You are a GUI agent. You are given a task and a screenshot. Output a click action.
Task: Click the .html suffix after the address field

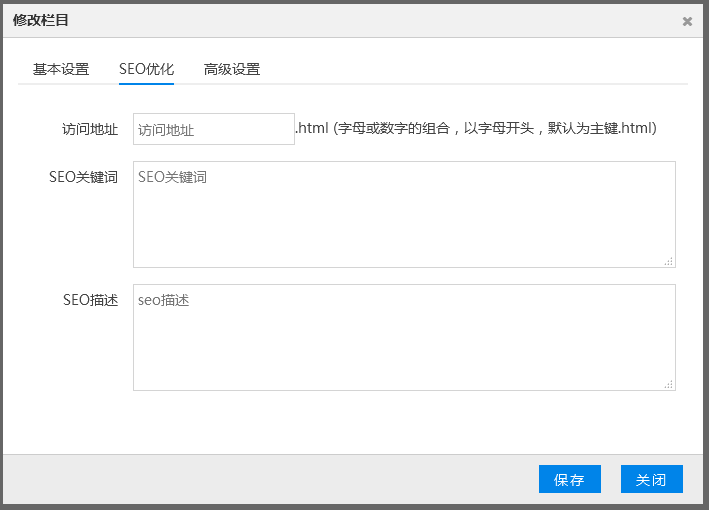point(312,128)
